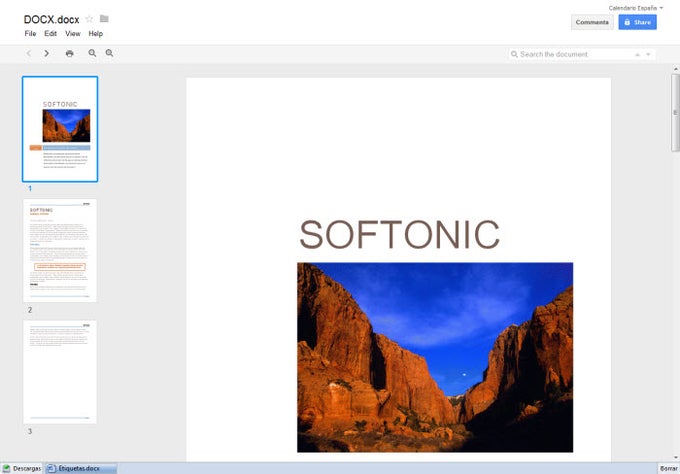Screen dimensions: 680x474
Task: Open the Edit menu
Action: tap(50, 33)
